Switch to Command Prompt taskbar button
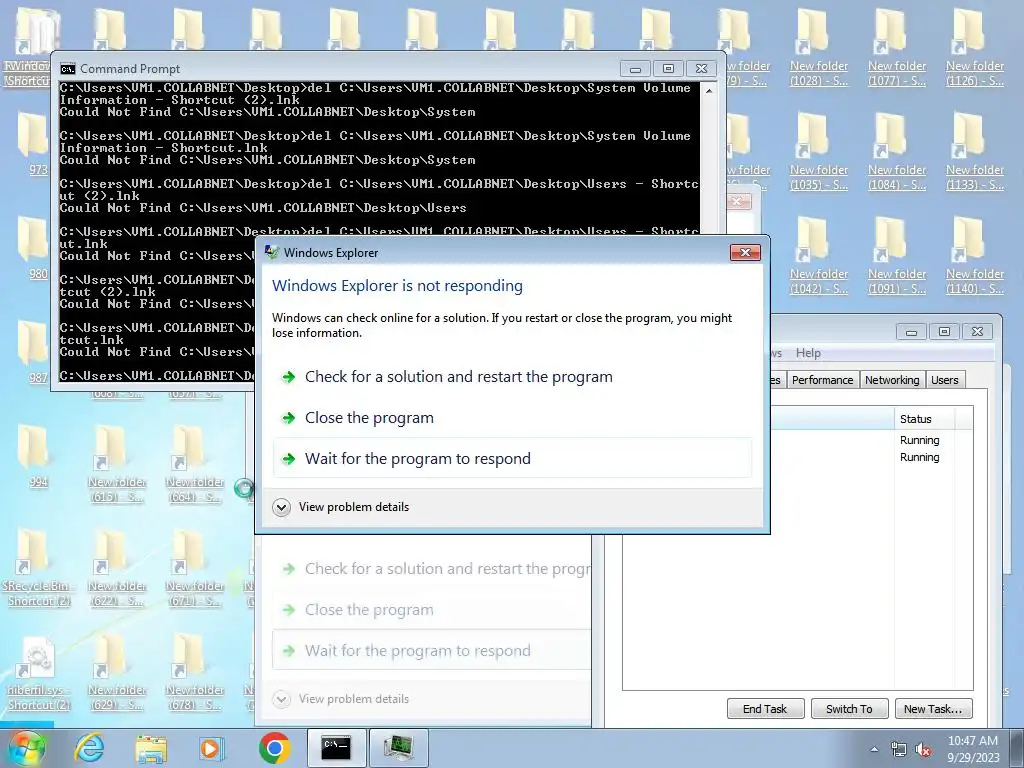This screenshot has height=768, width=1024. (336, 748)
